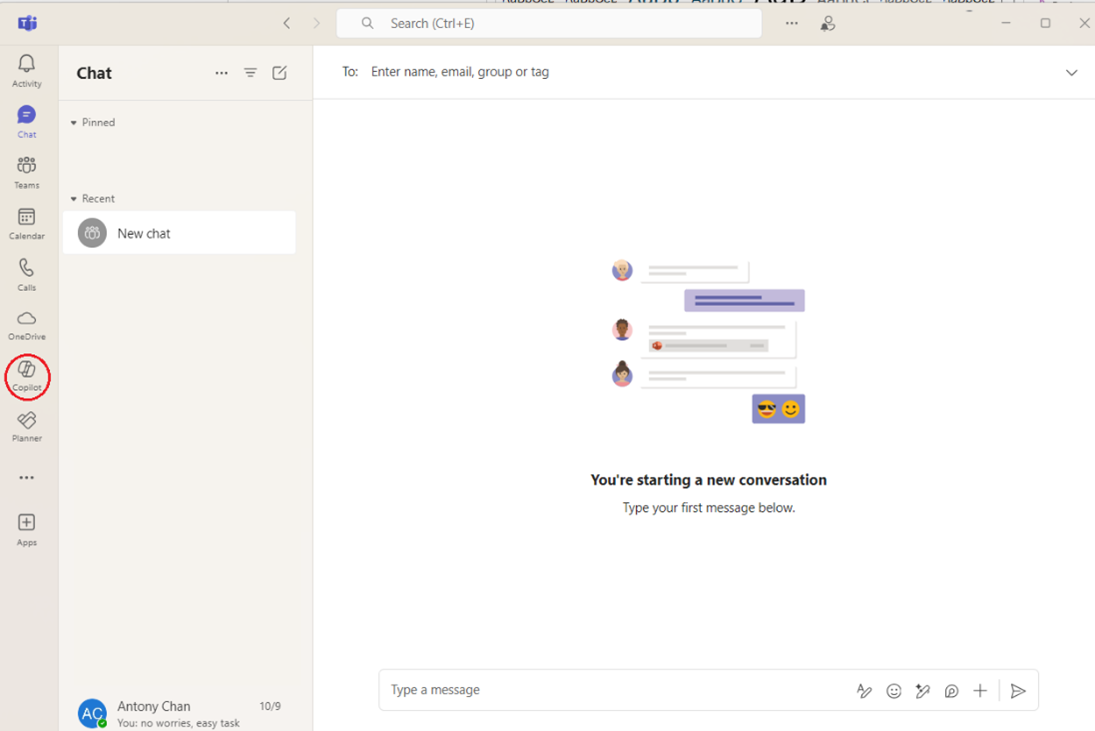Open the Apps store icon
The width and height of the screenshot is (1095, 731).
click(x=27, y=529)
